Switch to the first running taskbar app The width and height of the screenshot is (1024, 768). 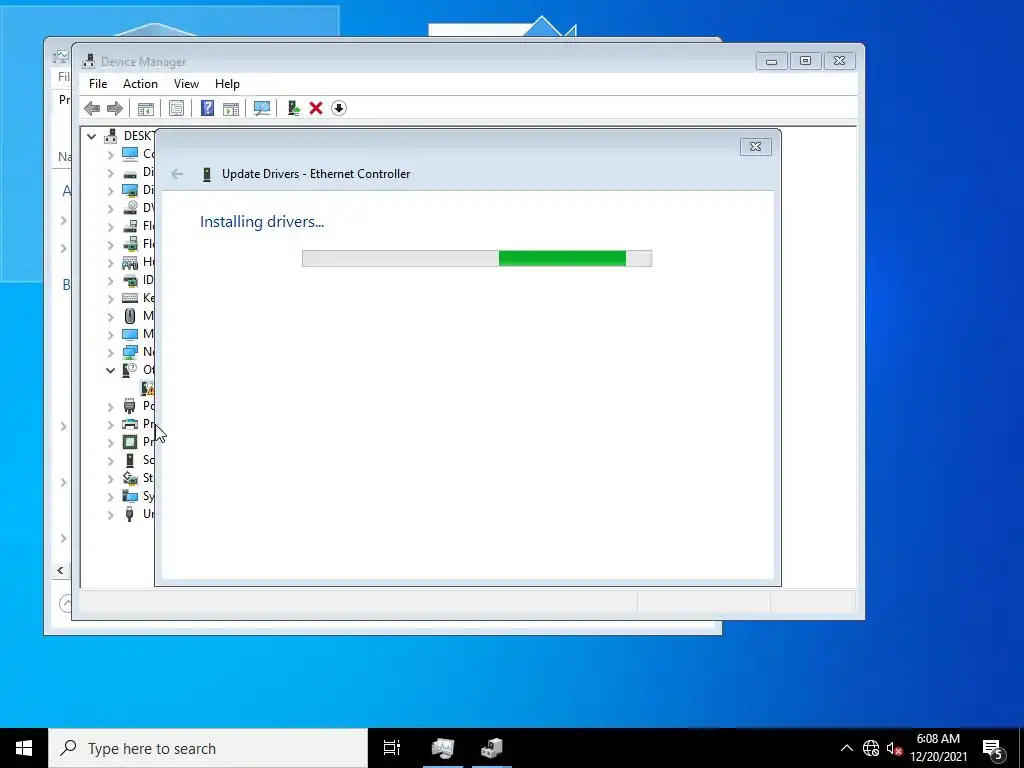tap(443, 748)
